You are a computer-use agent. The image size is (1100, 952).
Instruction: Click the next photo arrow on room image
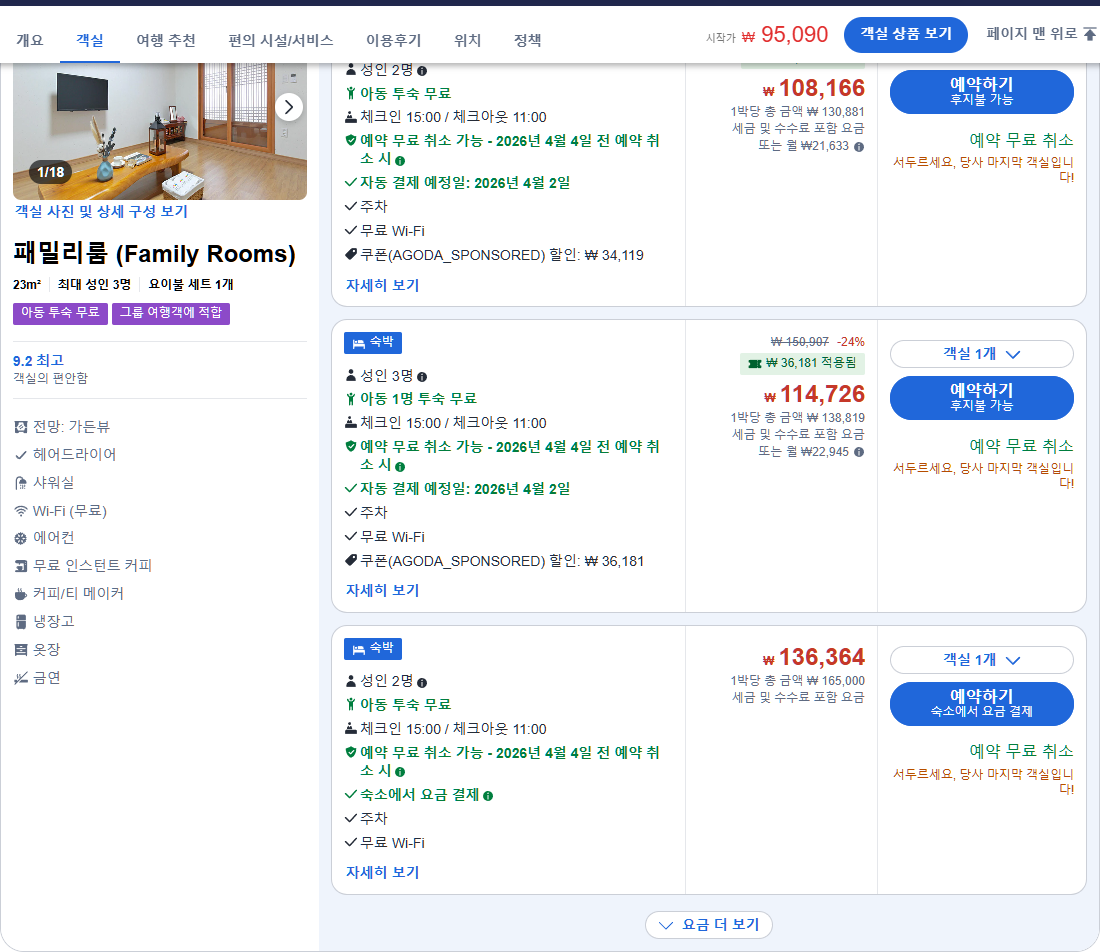[289, 107]
